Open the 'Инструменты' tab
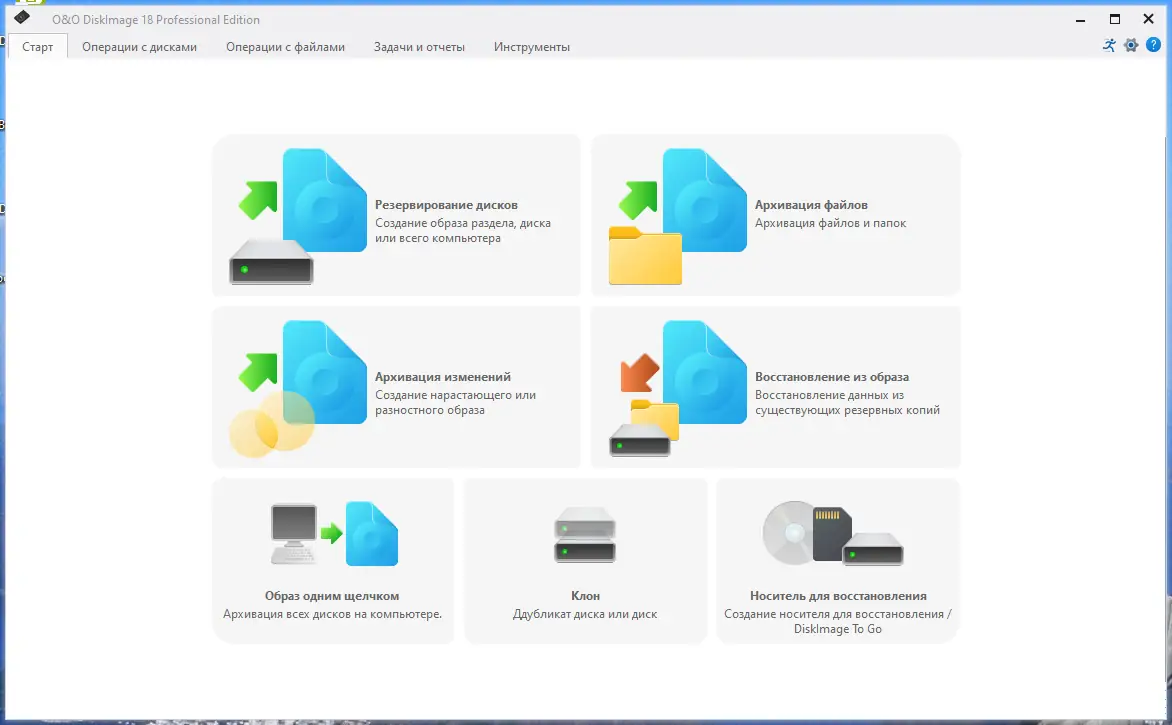 click(x=531, y=46)
